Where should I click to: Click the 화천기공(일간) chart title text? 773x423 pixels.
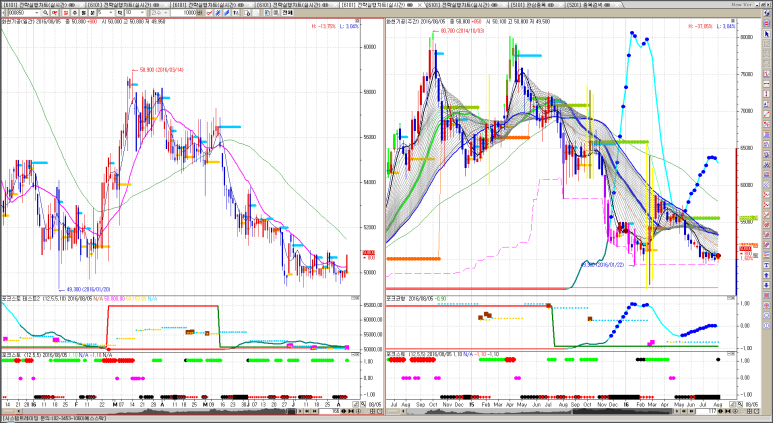18,22
